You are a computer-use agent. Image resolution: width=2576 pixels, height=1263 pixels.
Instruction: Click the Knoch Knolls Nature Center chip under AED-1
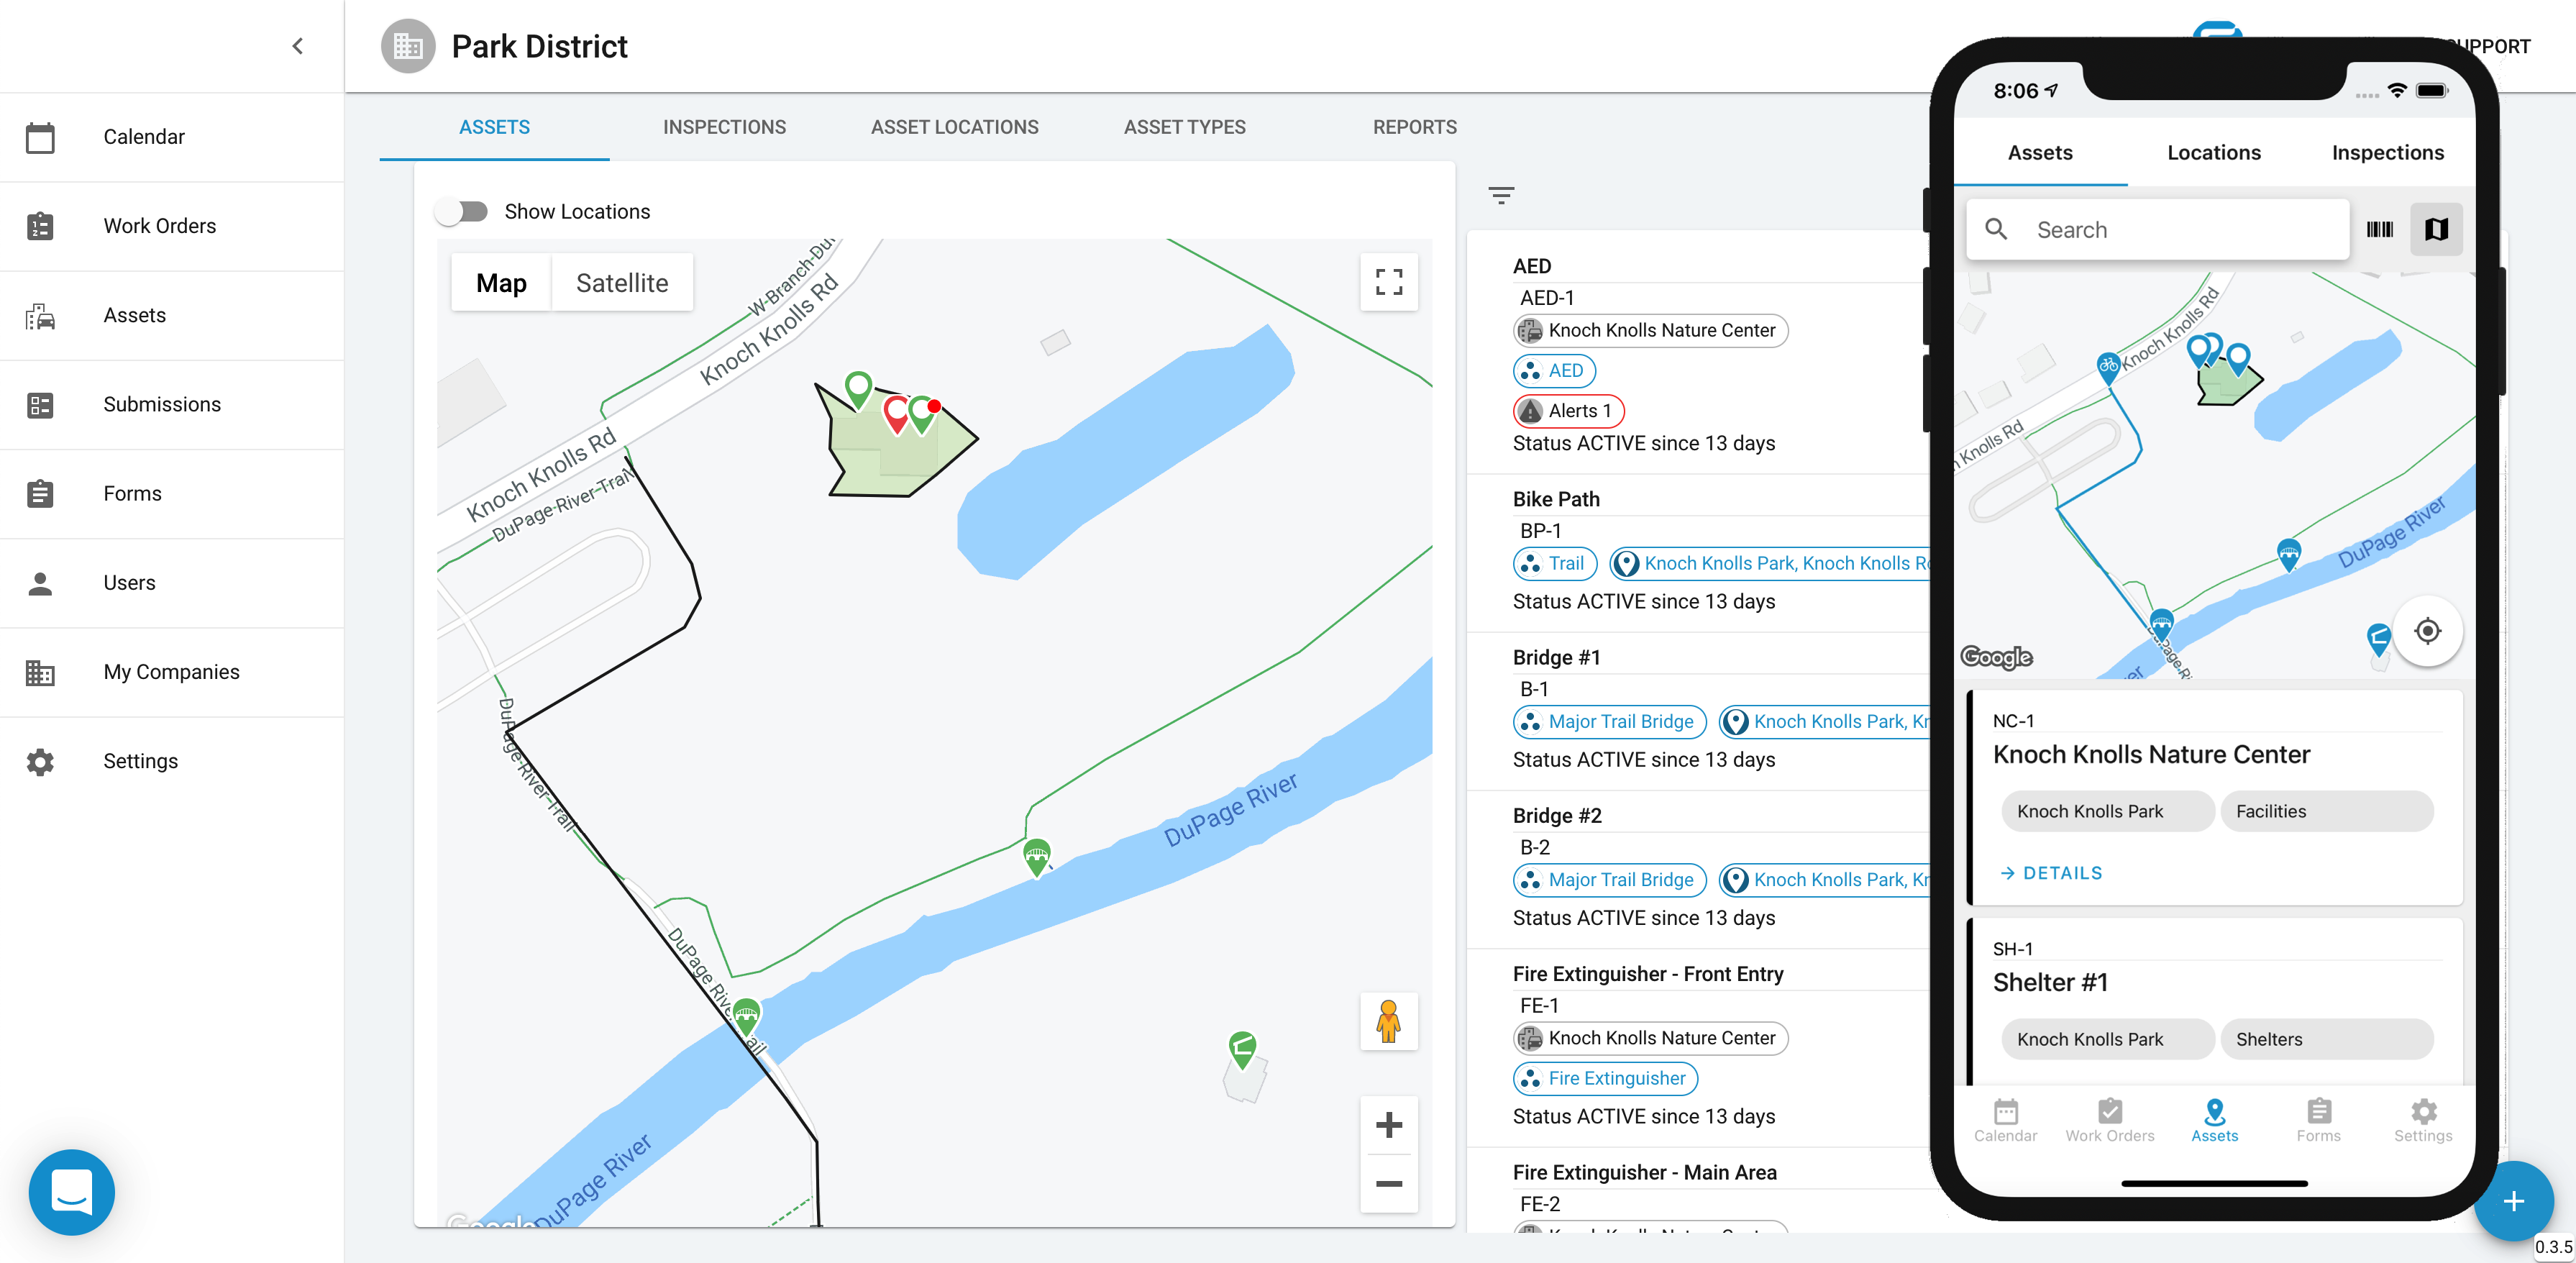click(1650, 330)
